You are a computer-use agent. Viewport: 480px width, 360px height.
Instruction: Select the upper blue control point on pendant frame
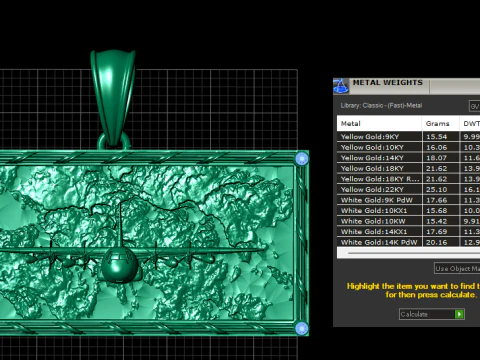click(302, 159)
